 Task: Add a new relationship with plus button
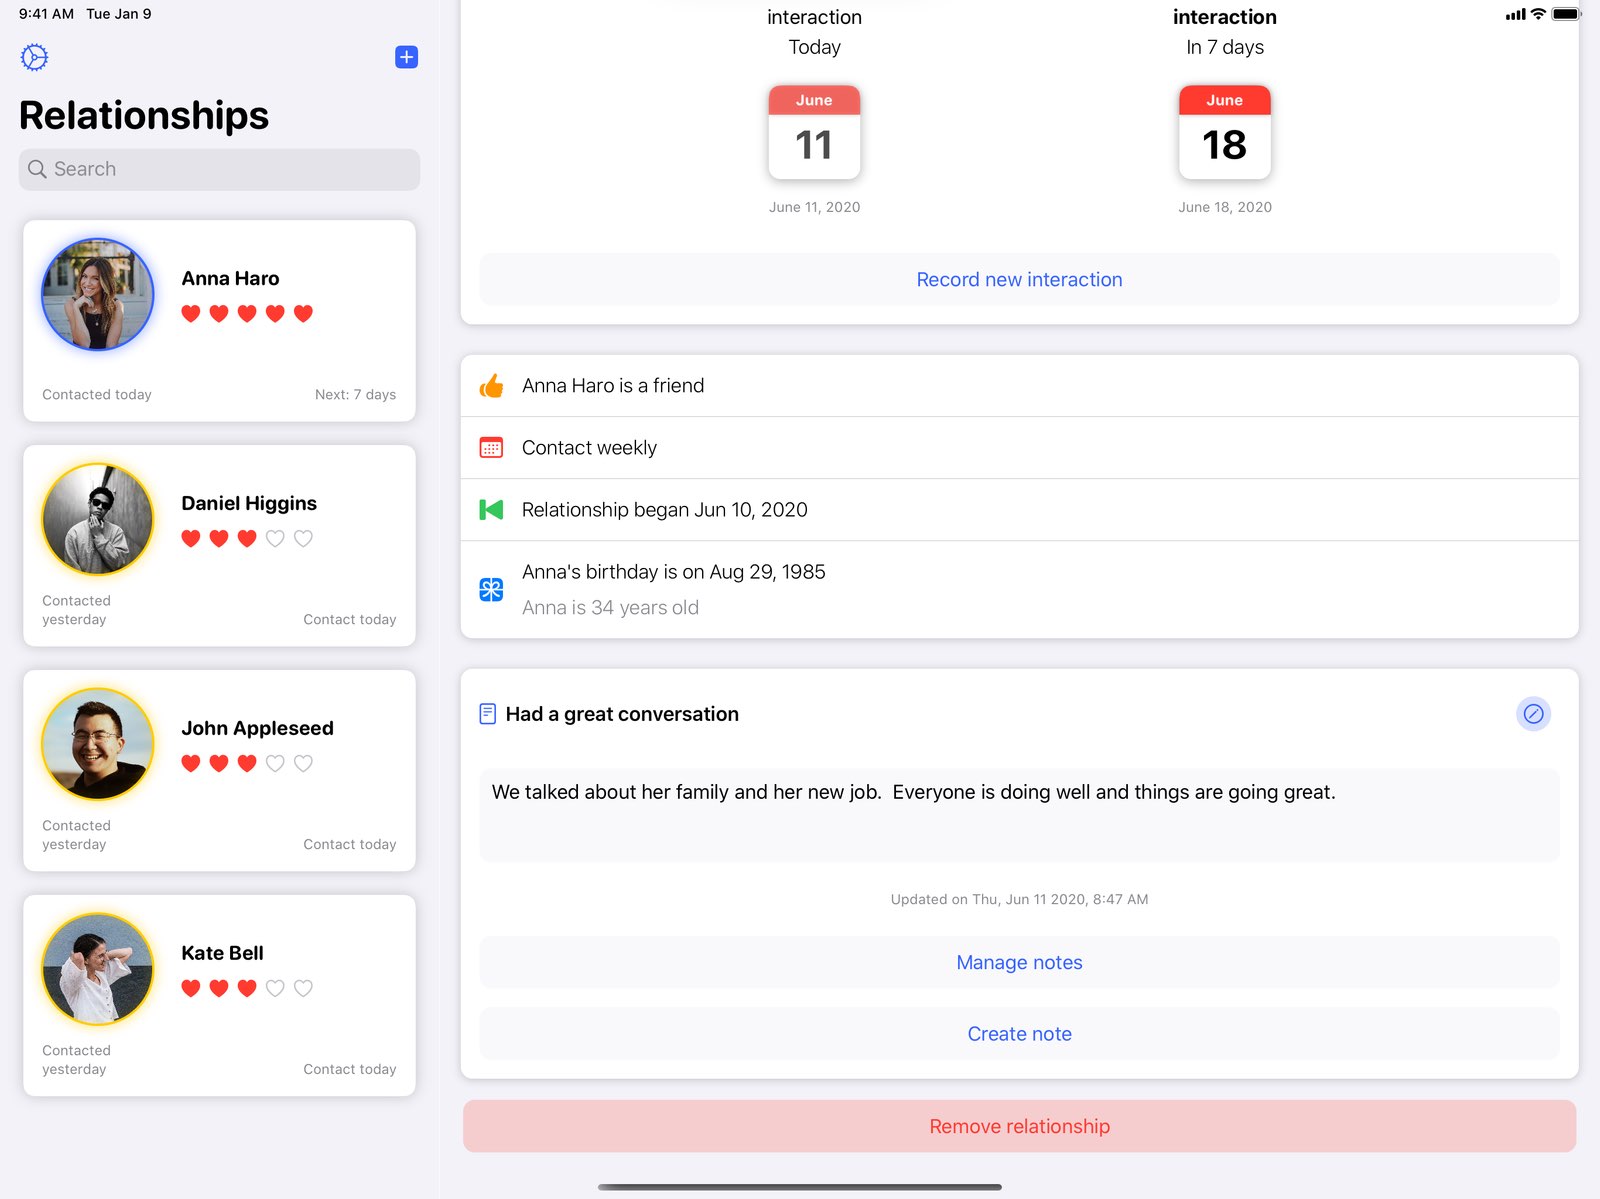tap(406, 57)
